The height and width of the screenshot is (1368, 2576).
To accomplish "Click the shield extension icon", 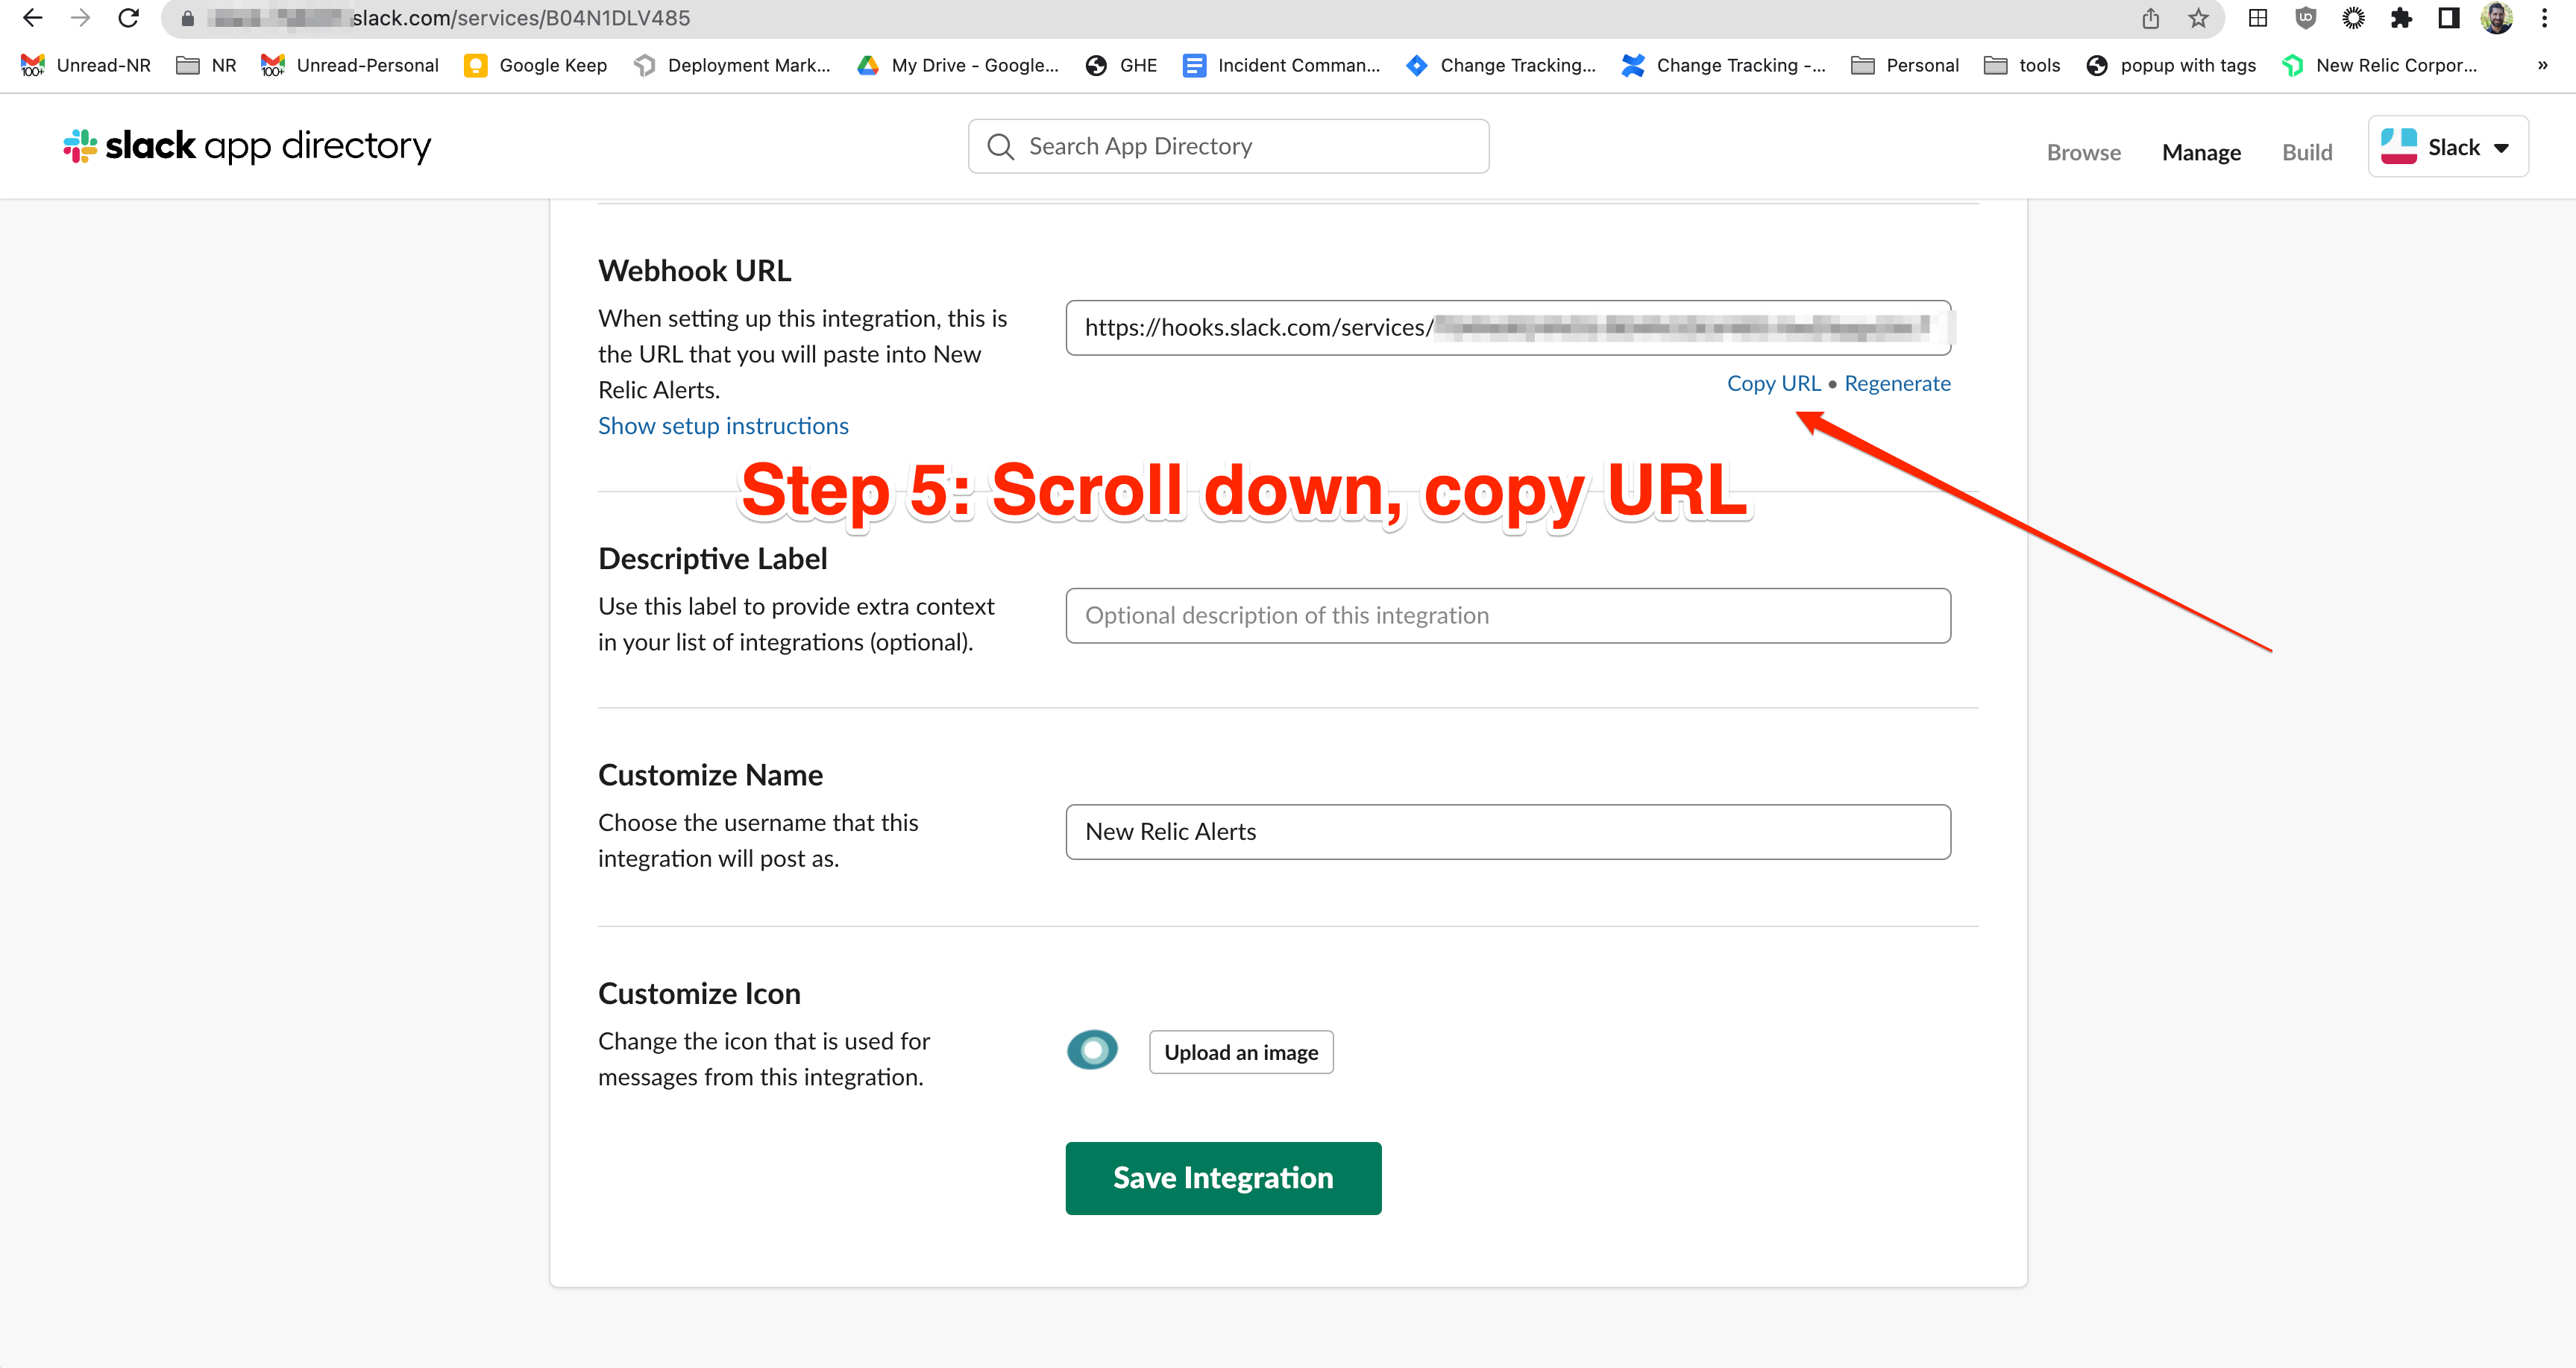I will [2306, 18].
